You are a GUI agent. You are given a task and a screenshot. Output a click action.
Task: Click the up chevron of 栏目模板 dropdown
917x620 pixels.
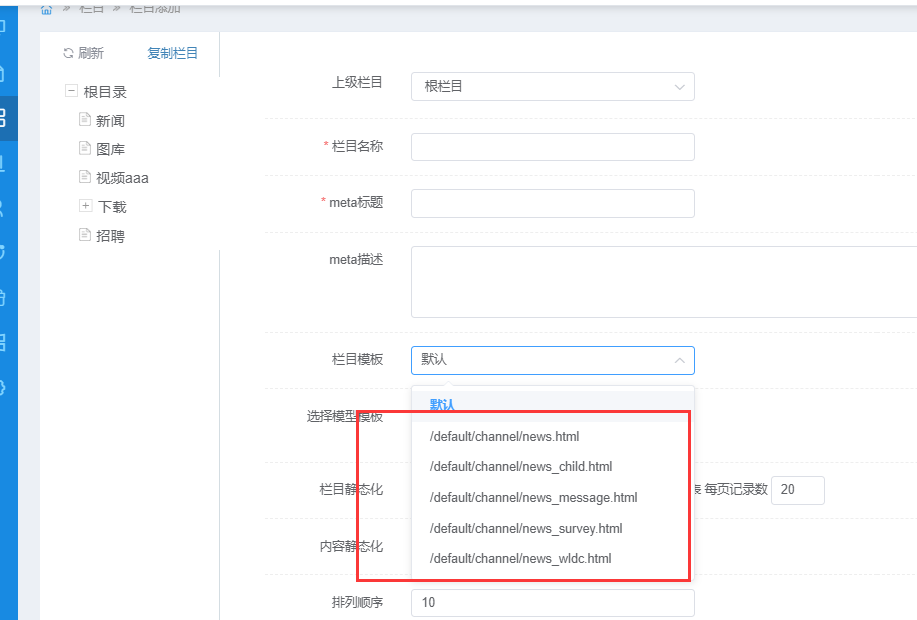tap(680, 360)
